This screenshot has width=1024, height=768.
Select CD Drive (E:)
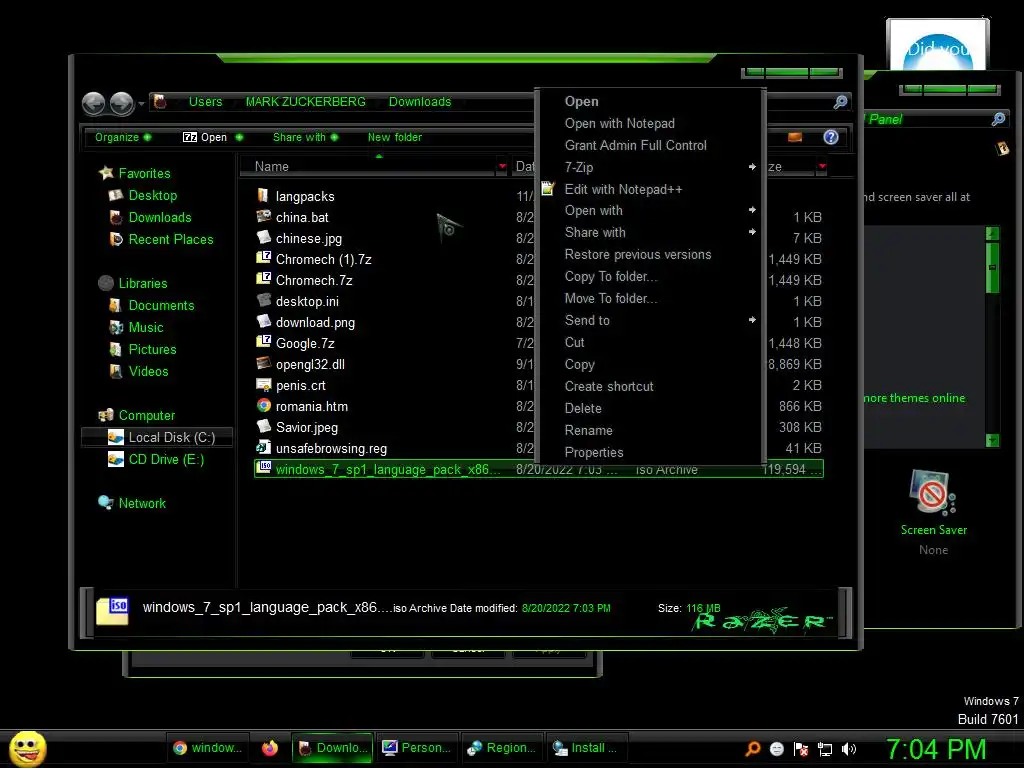(156, 460)
